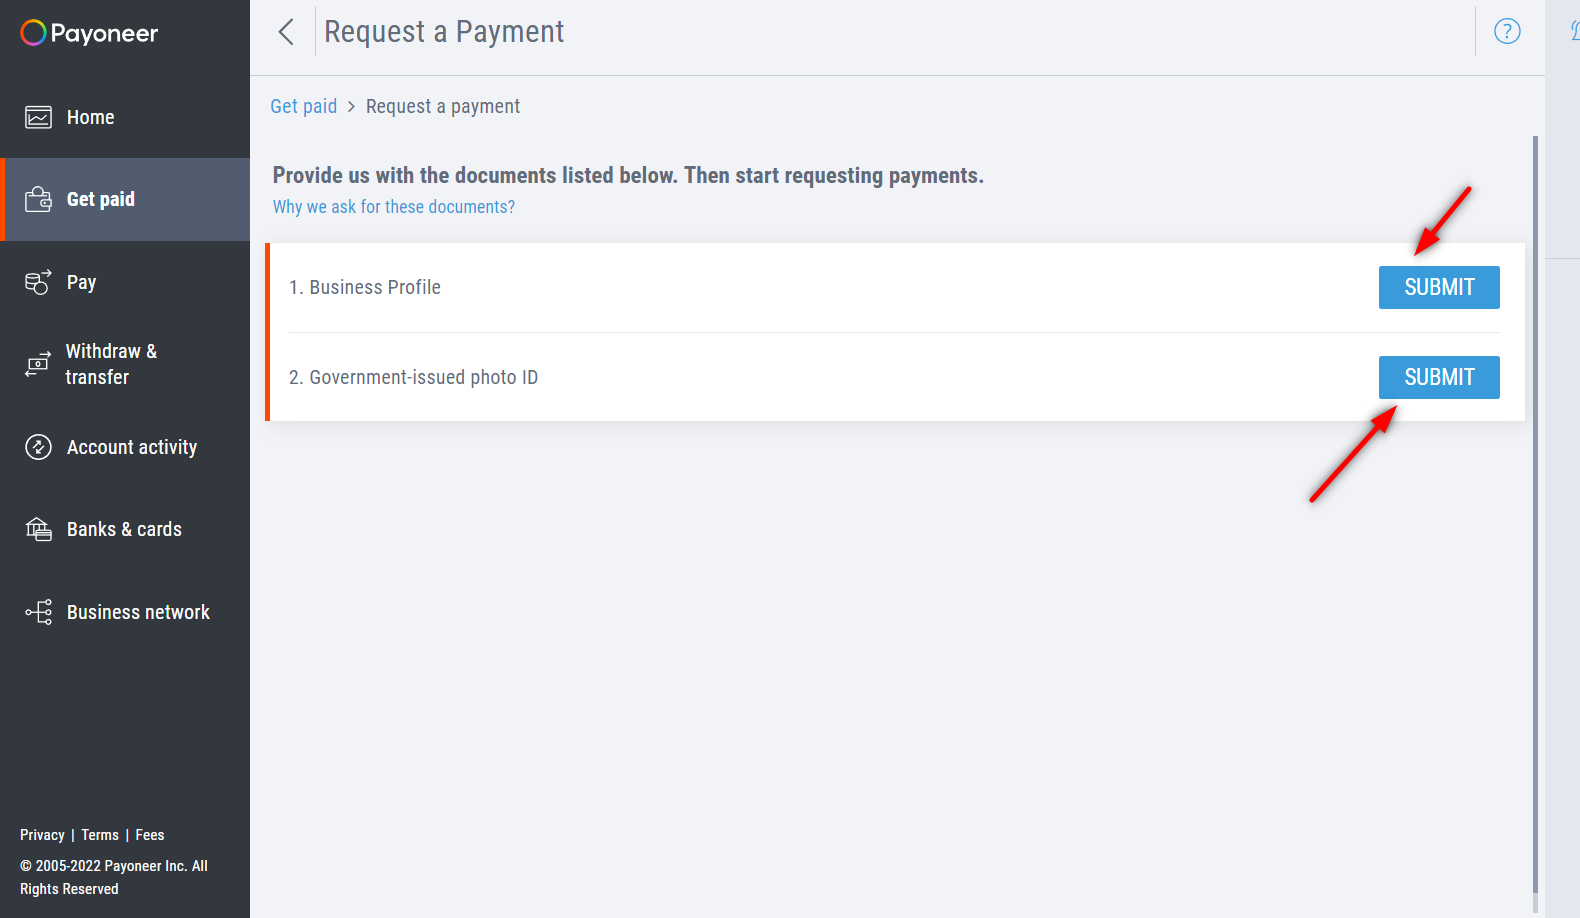
Task: Open Banks & cards using its card icon
Action: tap(38, 529)
